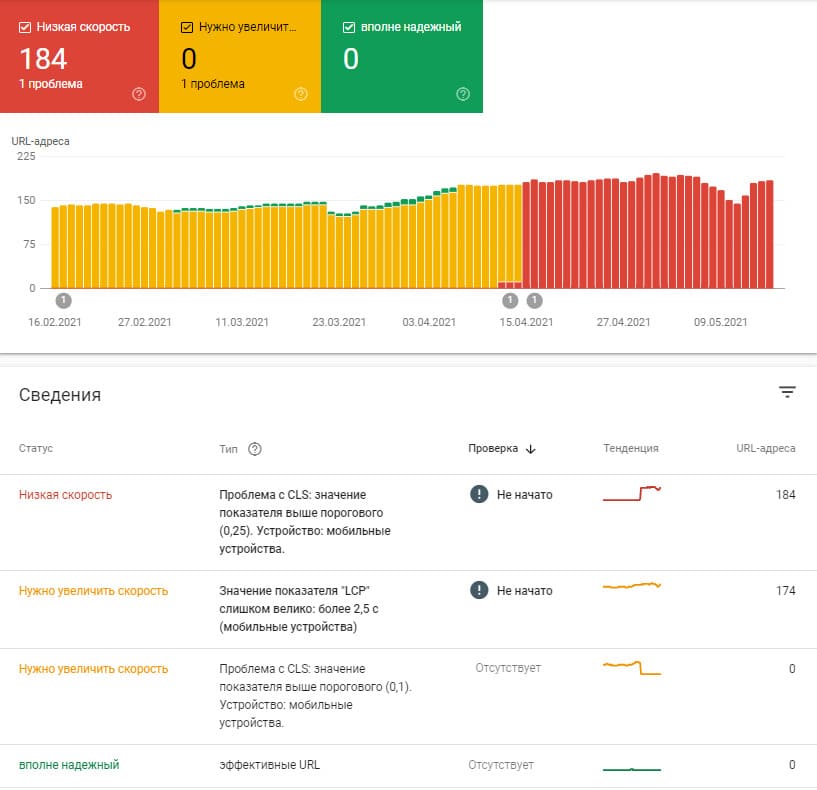Image resolution: width=817 pixels, height=790 pixels.
Task: Select the Статус column header
Action: tap(36, 449)
